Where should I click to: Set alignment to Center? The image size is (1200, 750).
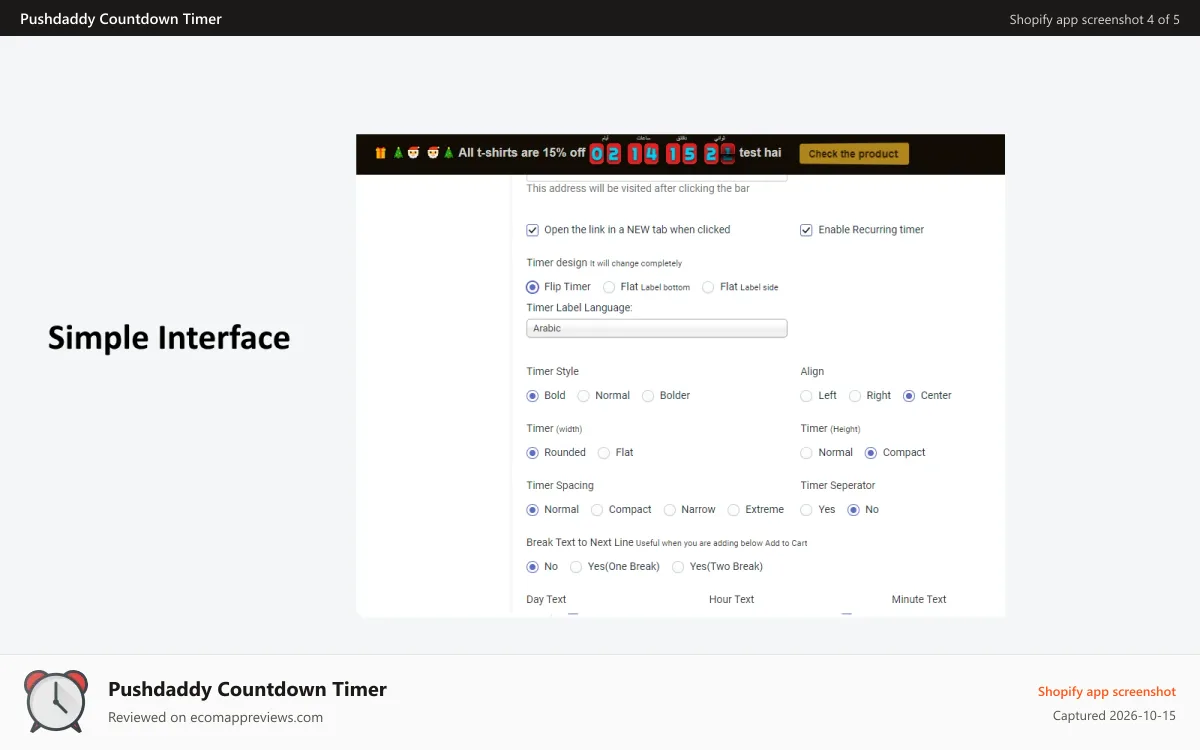tap(909, 396)
